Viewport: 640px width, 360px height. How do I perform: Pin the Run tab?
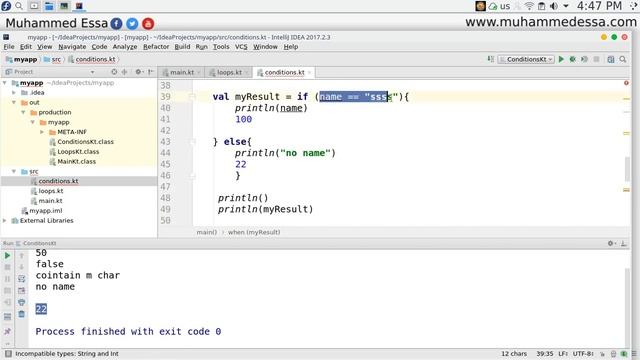tap(7, 331)
